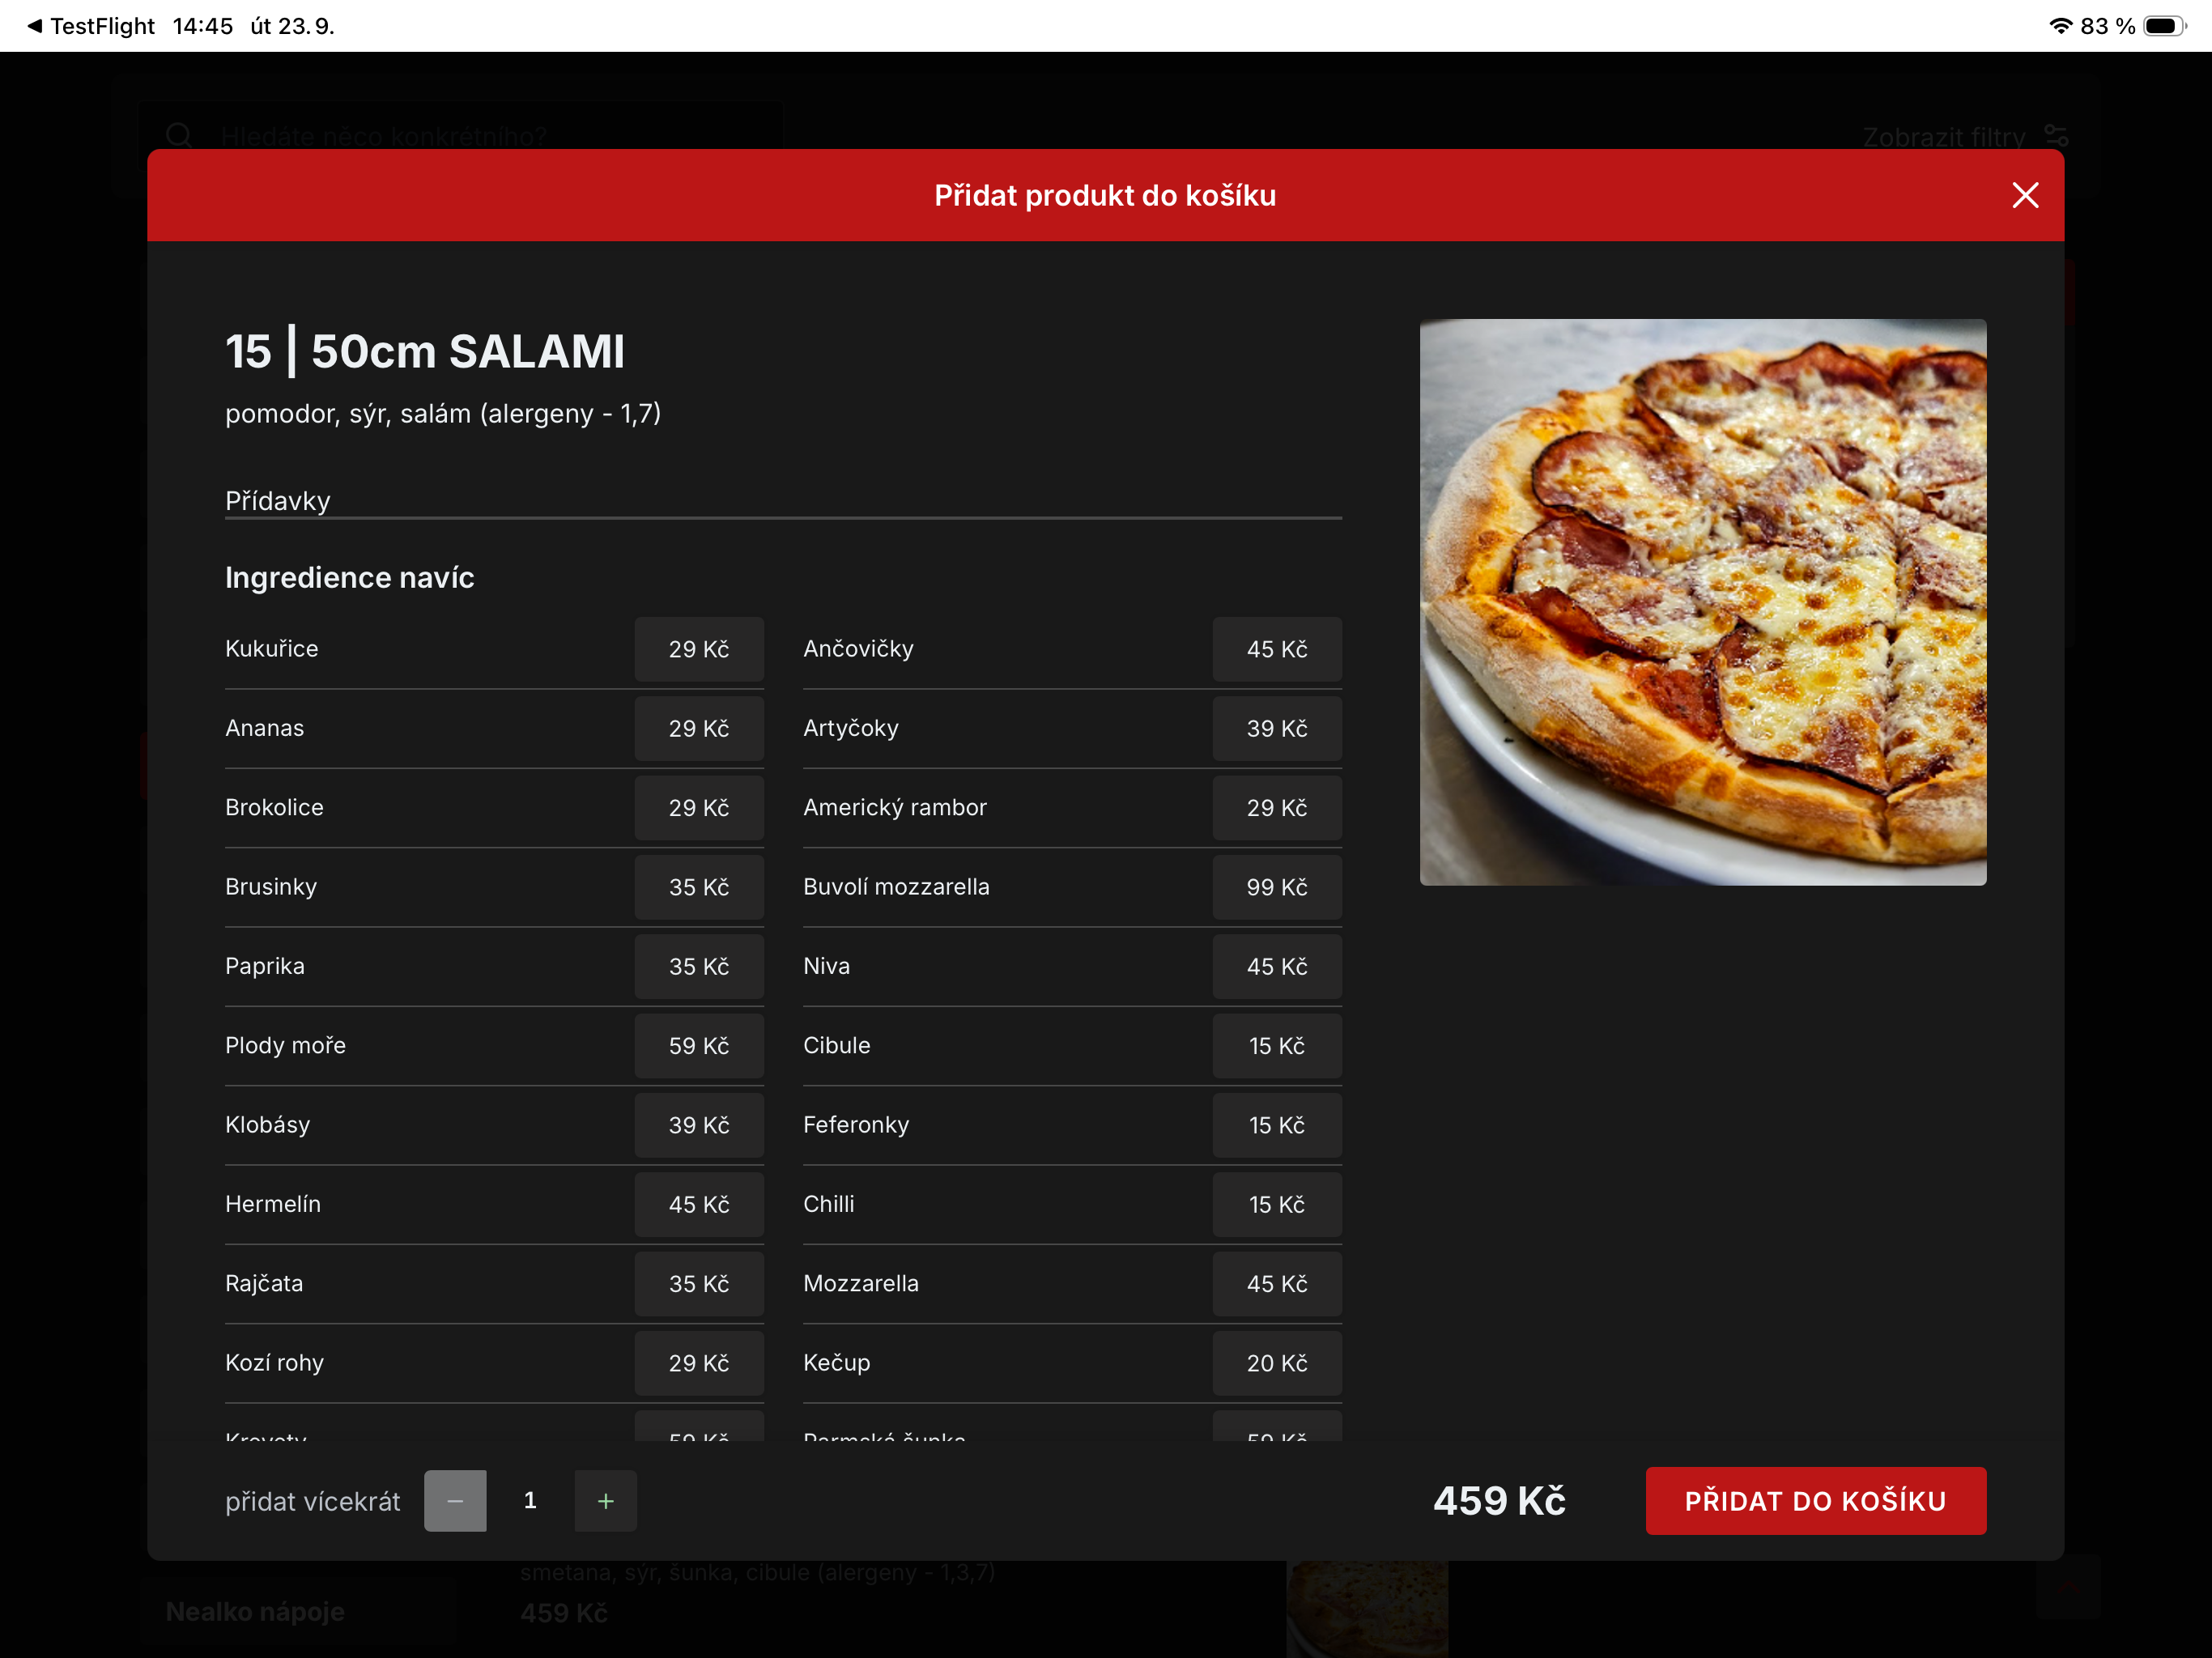This screenshot has height=1658, width=2212.
Task: Add Cibule for 15 Kč
Action: click(x=1277, y=1045)
